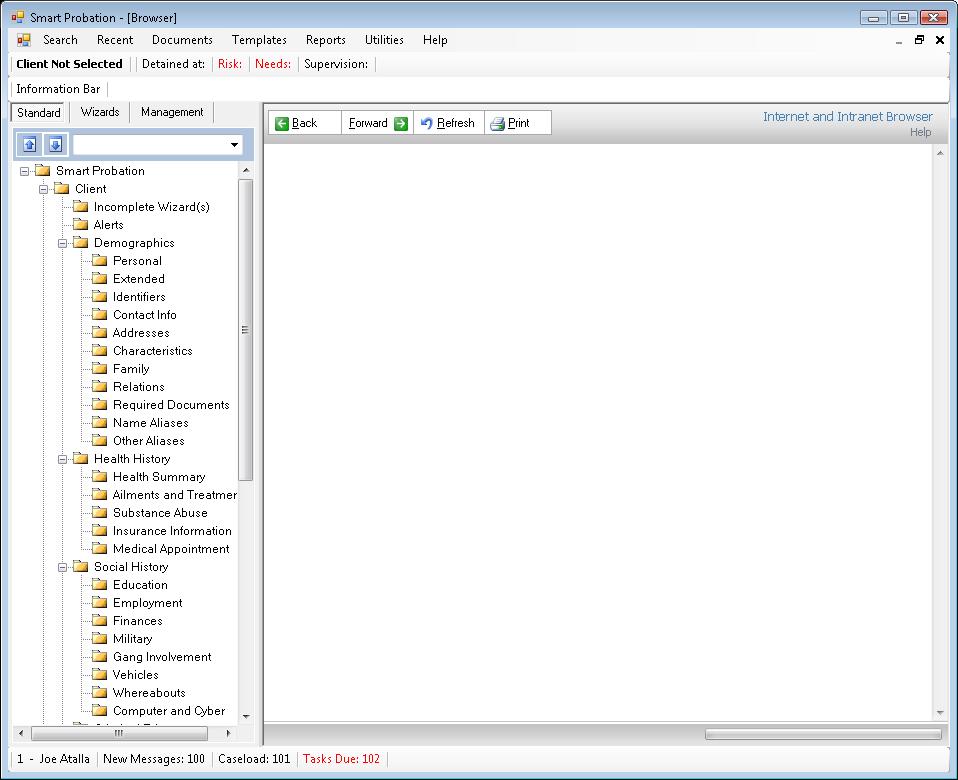Click the Information Bar label
The image size is (958, 780).
[x=58, y=89]
